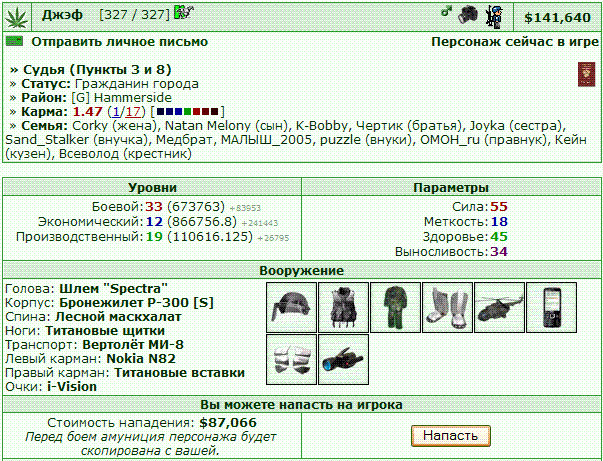Click combat level value 33
603x461 pixels.
point(153,207)
